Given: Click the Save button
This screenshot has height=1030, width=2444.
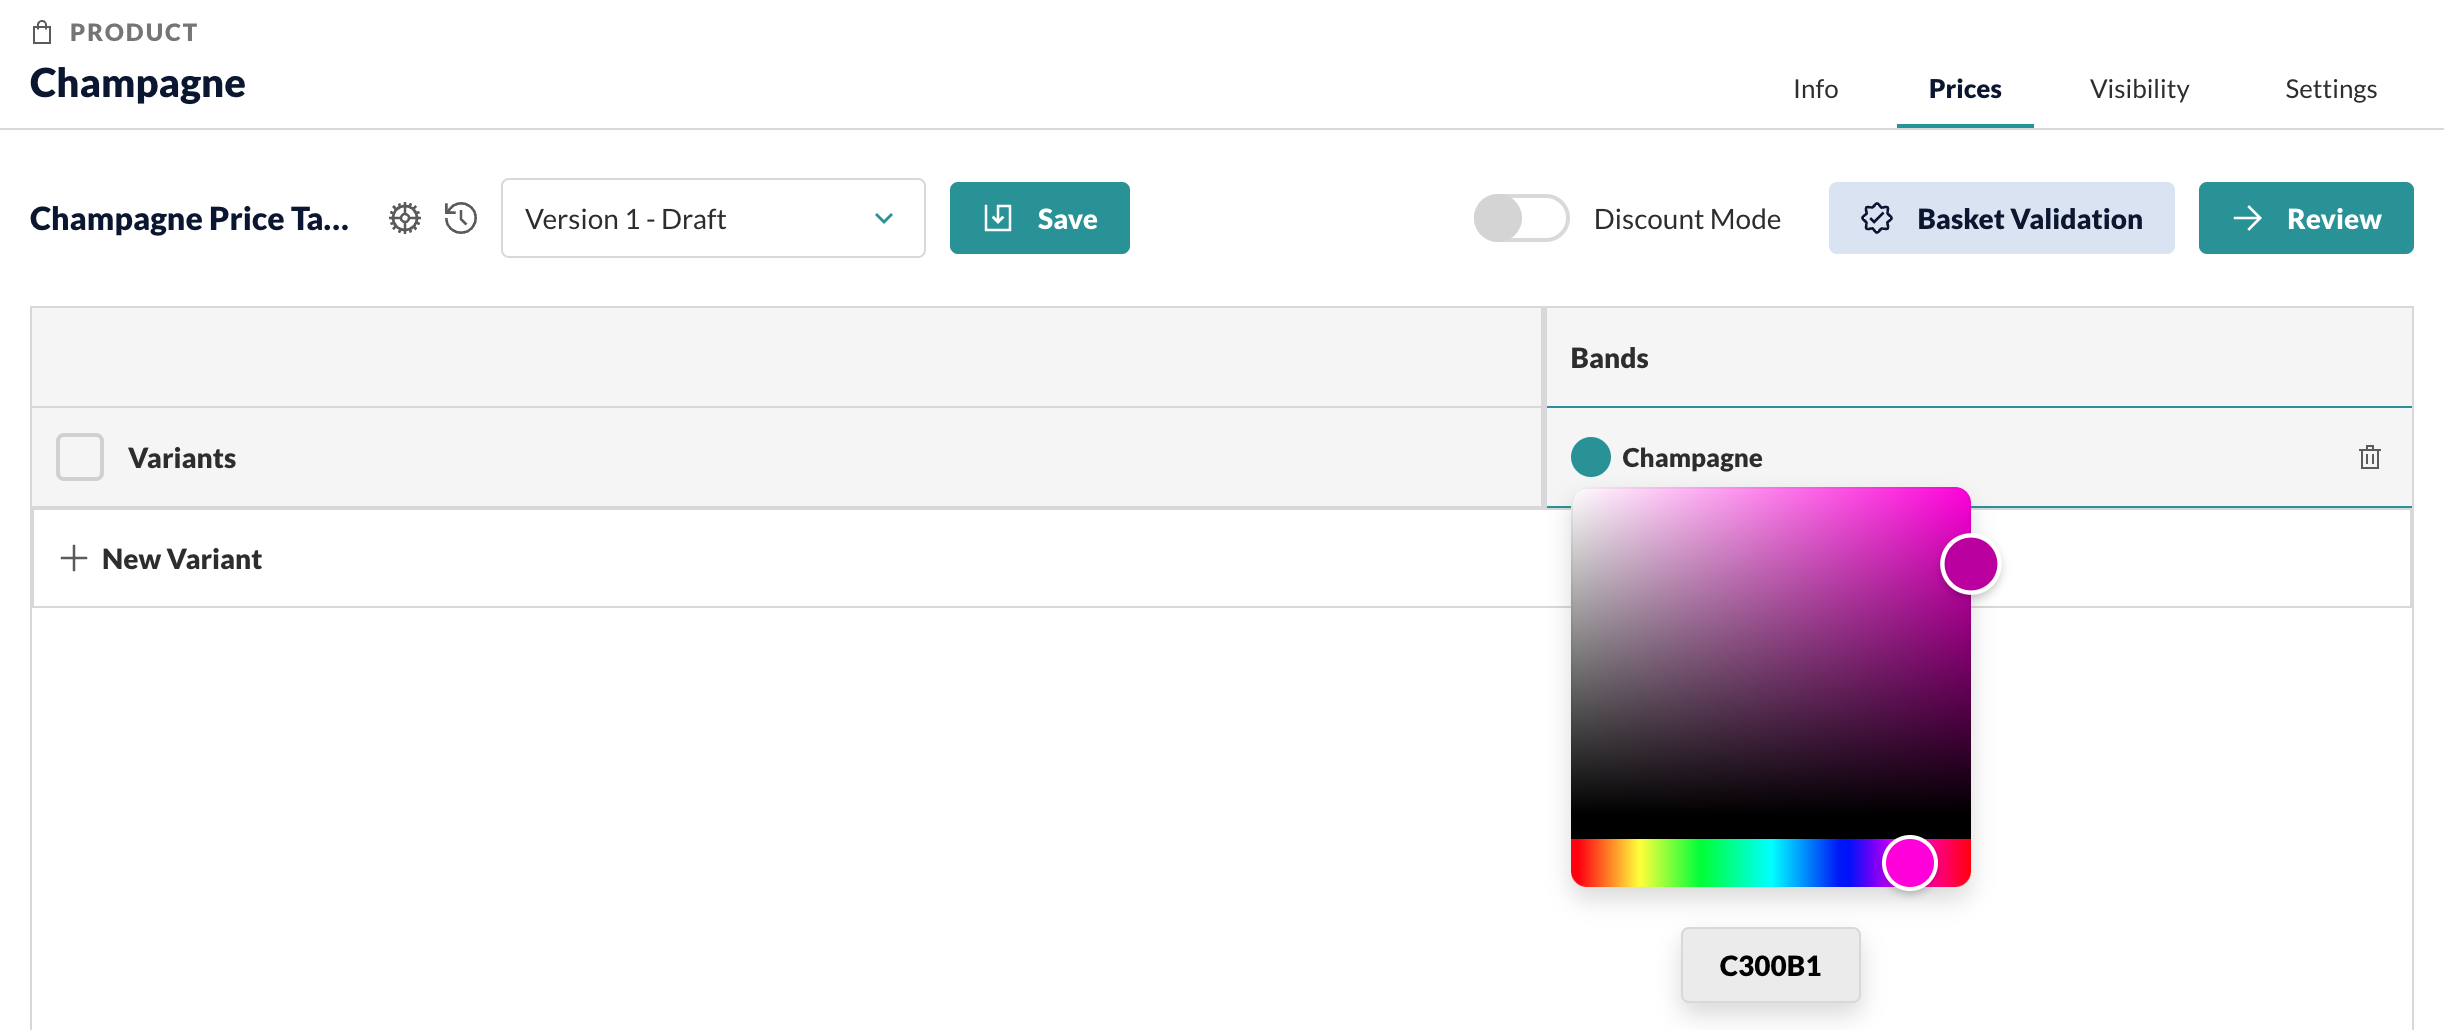Looking at the screenshot, I should (x=1040, y=218).
